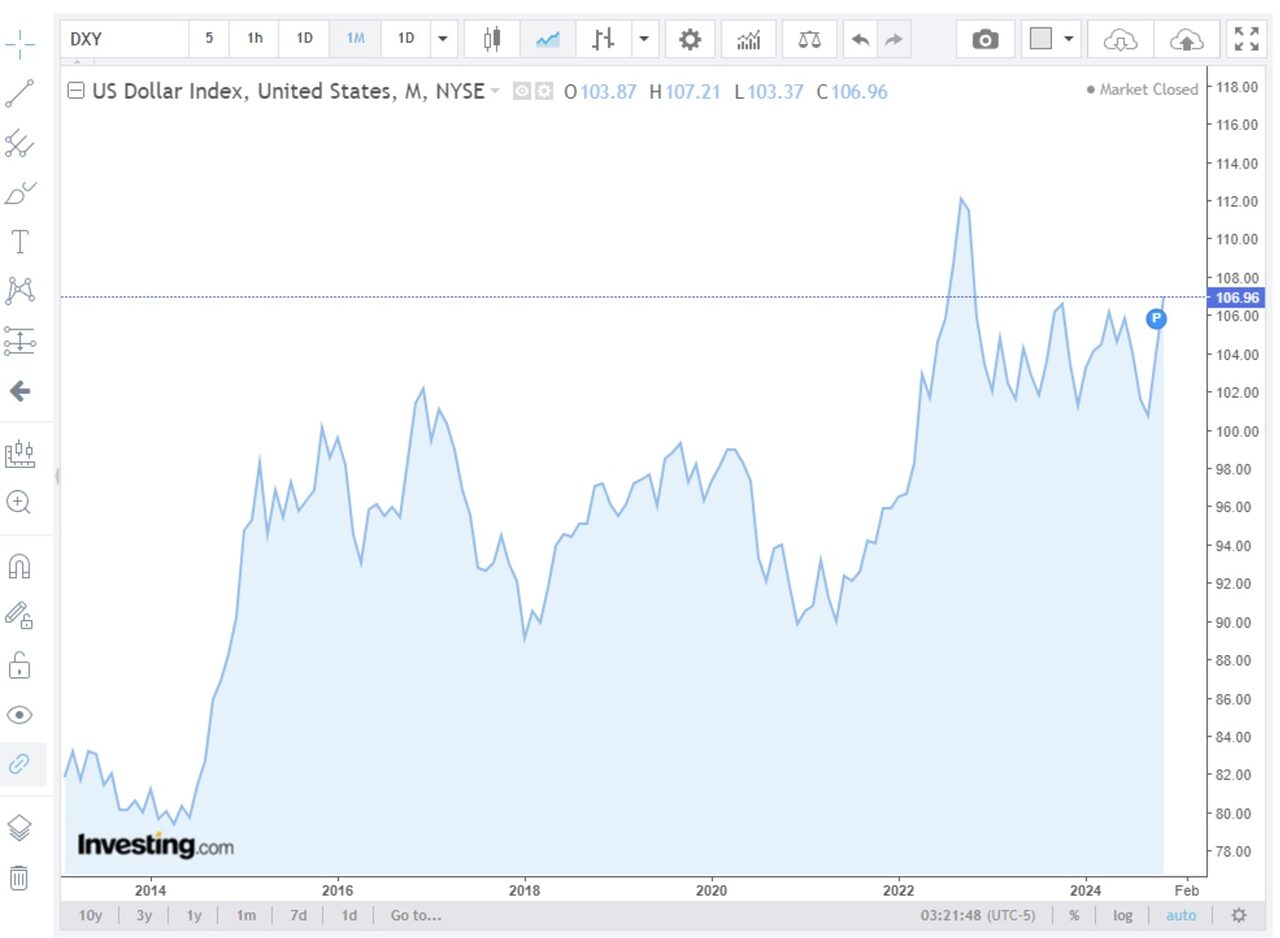
Task: Click the blue P marker on chart
Action: pos(1156,318)
